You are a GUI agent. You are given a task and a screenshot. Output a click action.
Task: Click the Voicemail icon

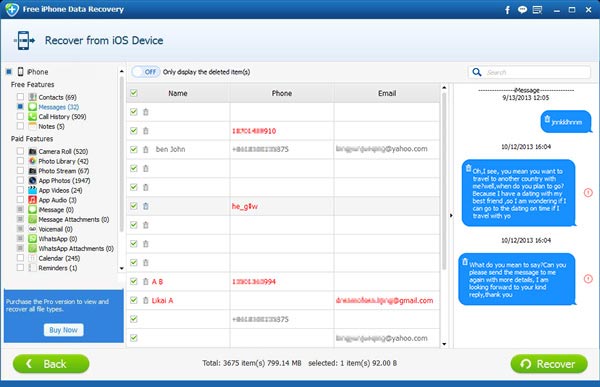click(33, 229)
